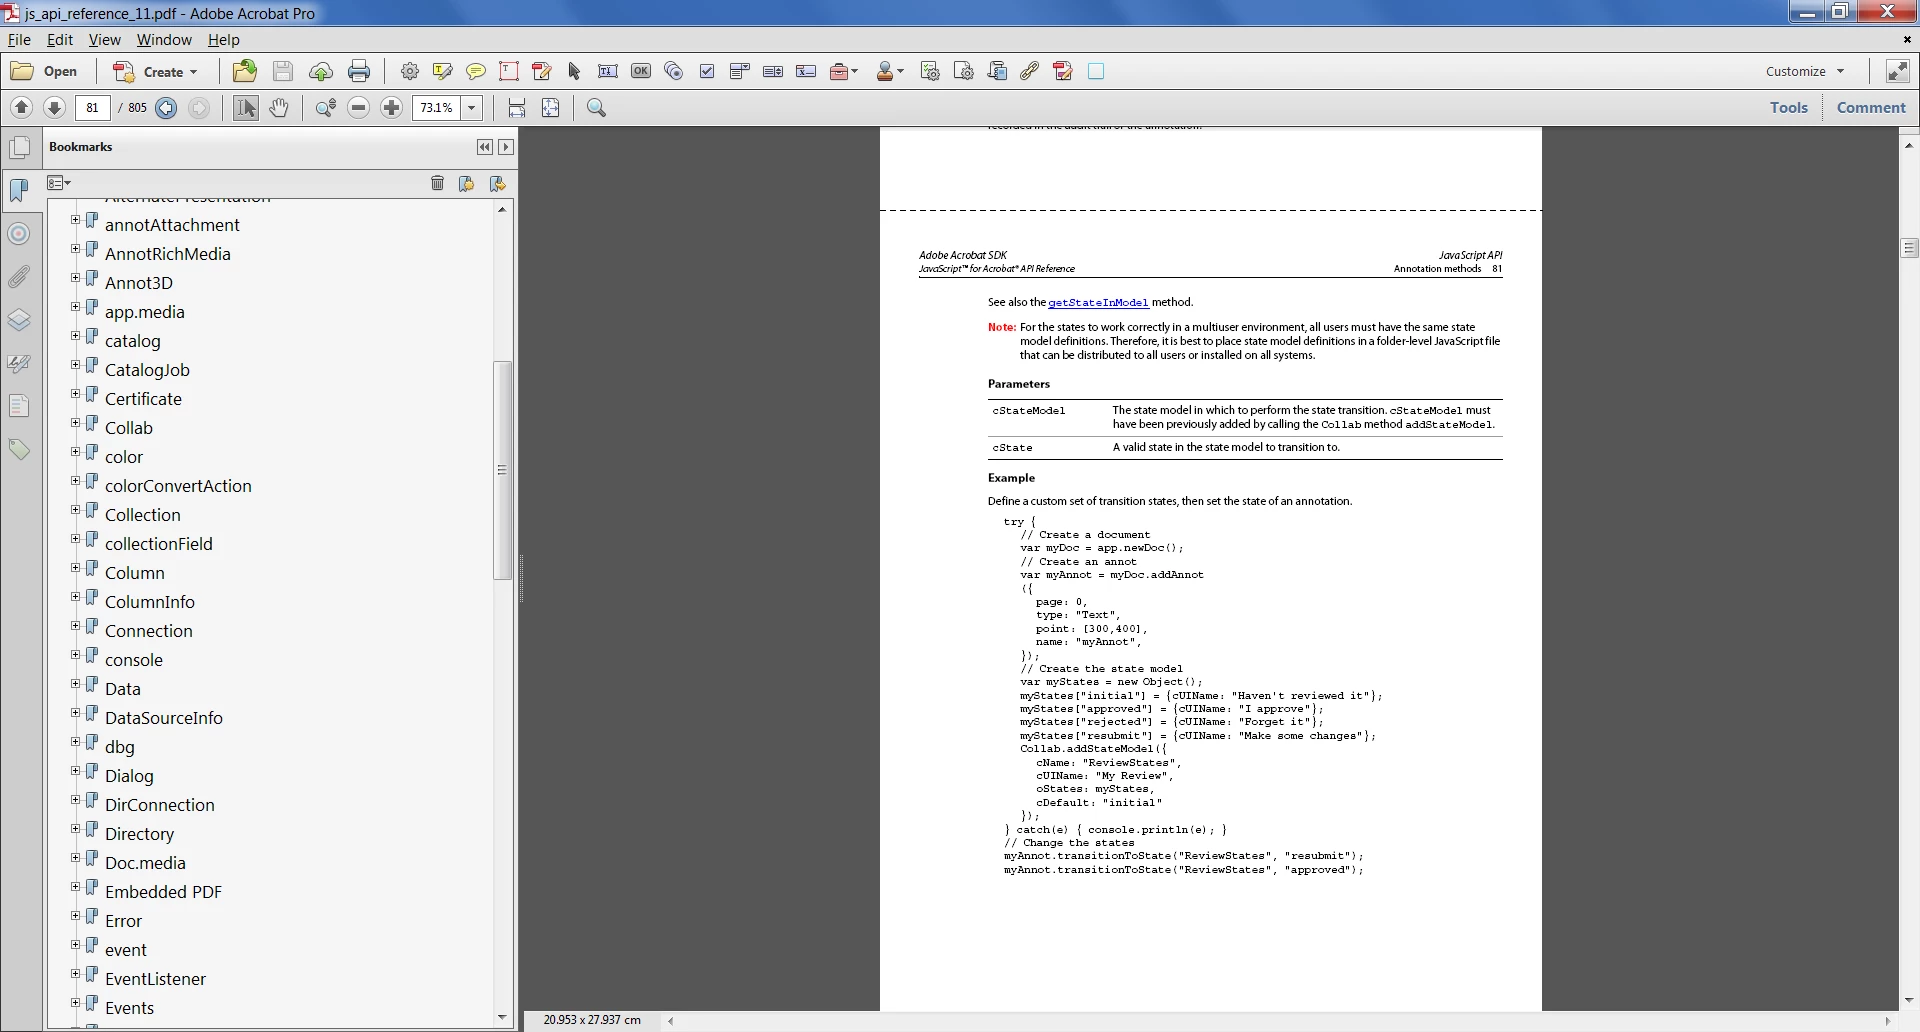Image resolution: width=1920 pixels, height=1032 pixels.
Task: Go to previous page with up arrow
Action: [21, 107]
